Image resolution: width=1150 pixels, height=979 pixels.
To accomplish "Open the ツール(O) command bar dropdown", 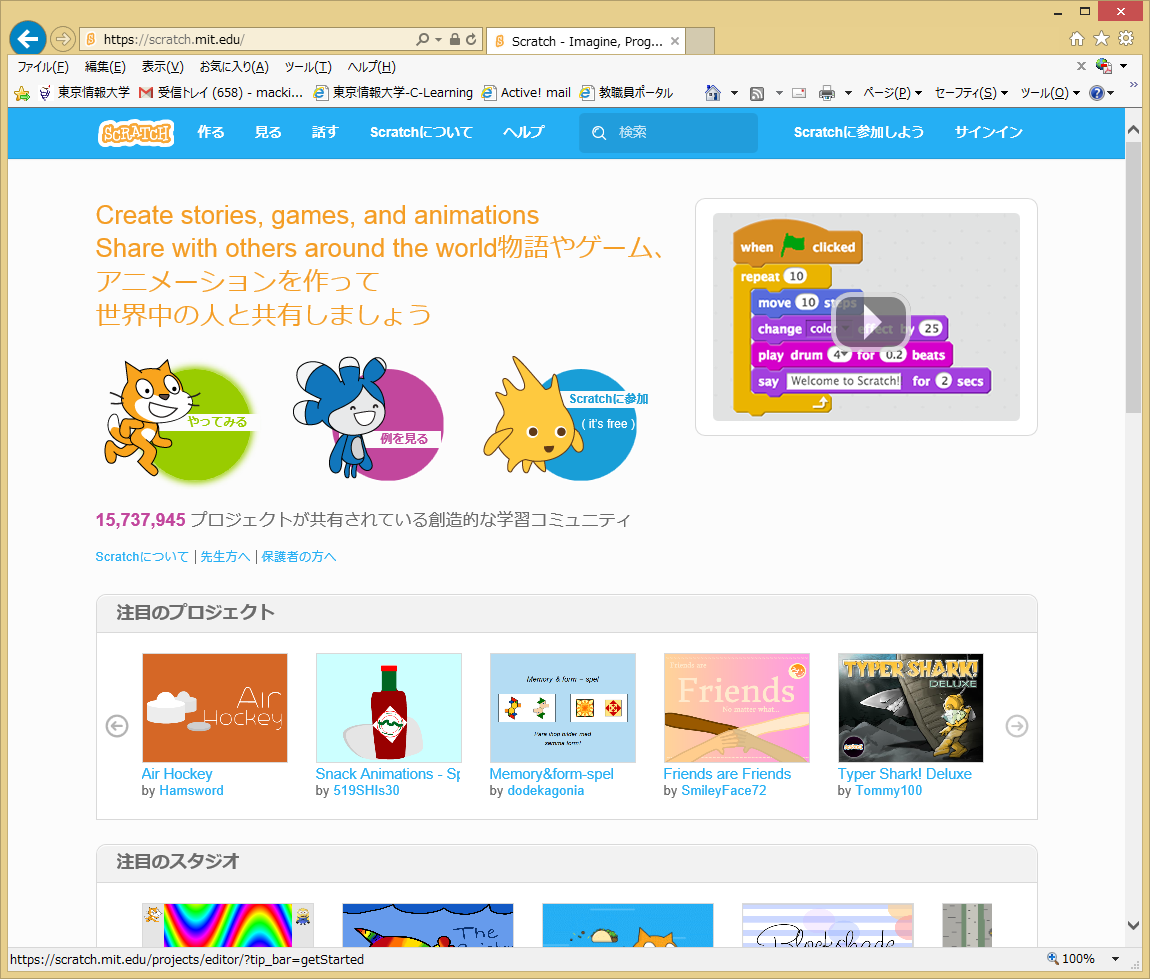I will [1050, 93].
